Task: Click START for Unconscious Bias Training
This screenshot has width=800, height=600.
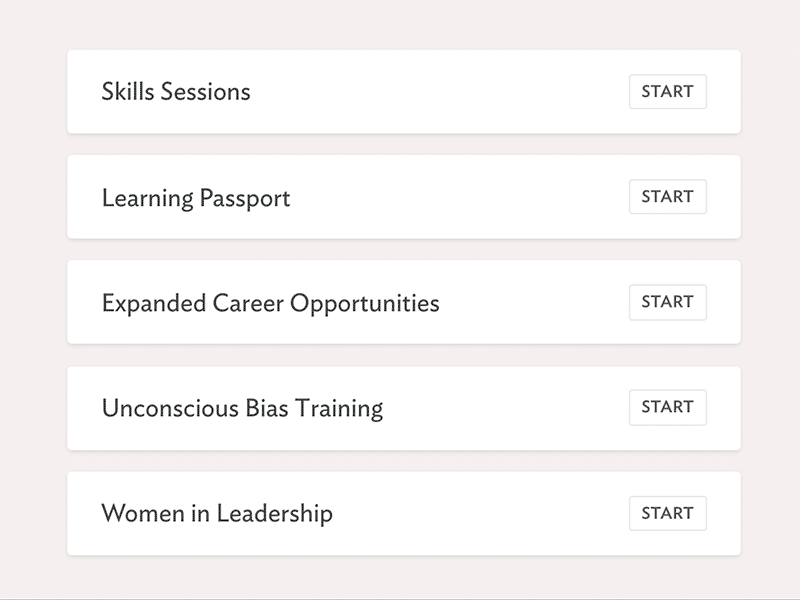Action: pos(667,407)
